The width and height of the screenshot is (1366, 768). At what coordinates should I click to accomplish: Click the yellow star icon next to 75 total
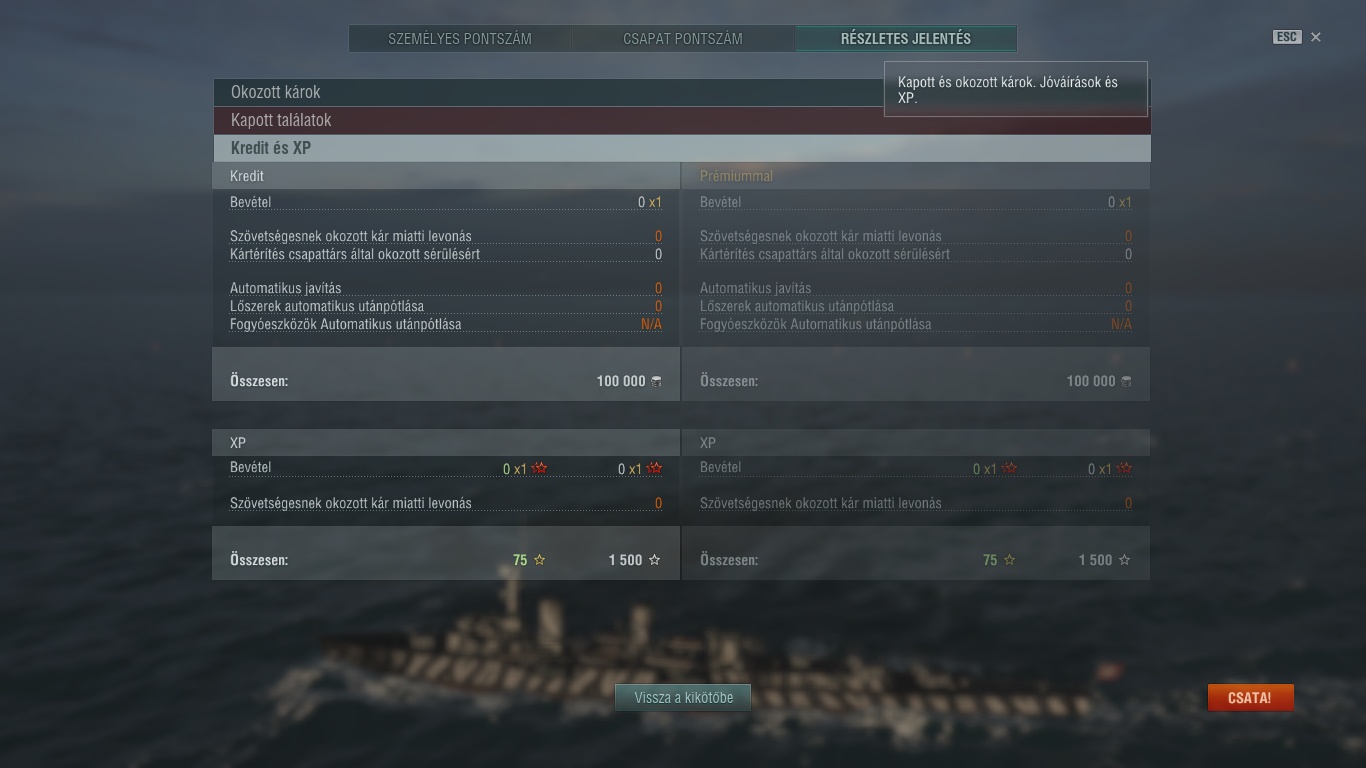pyautogui.click(x=540, y=560)
